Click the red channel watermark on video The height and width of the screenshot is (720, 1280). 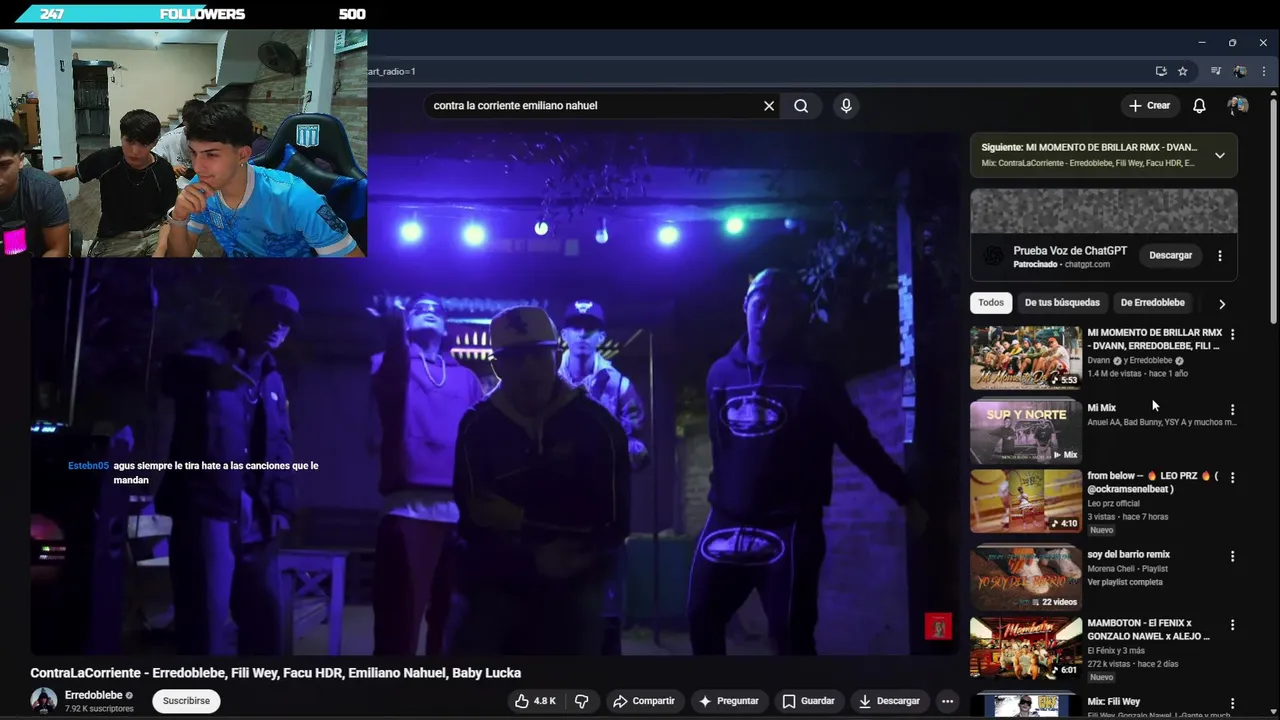coord(938,626)
